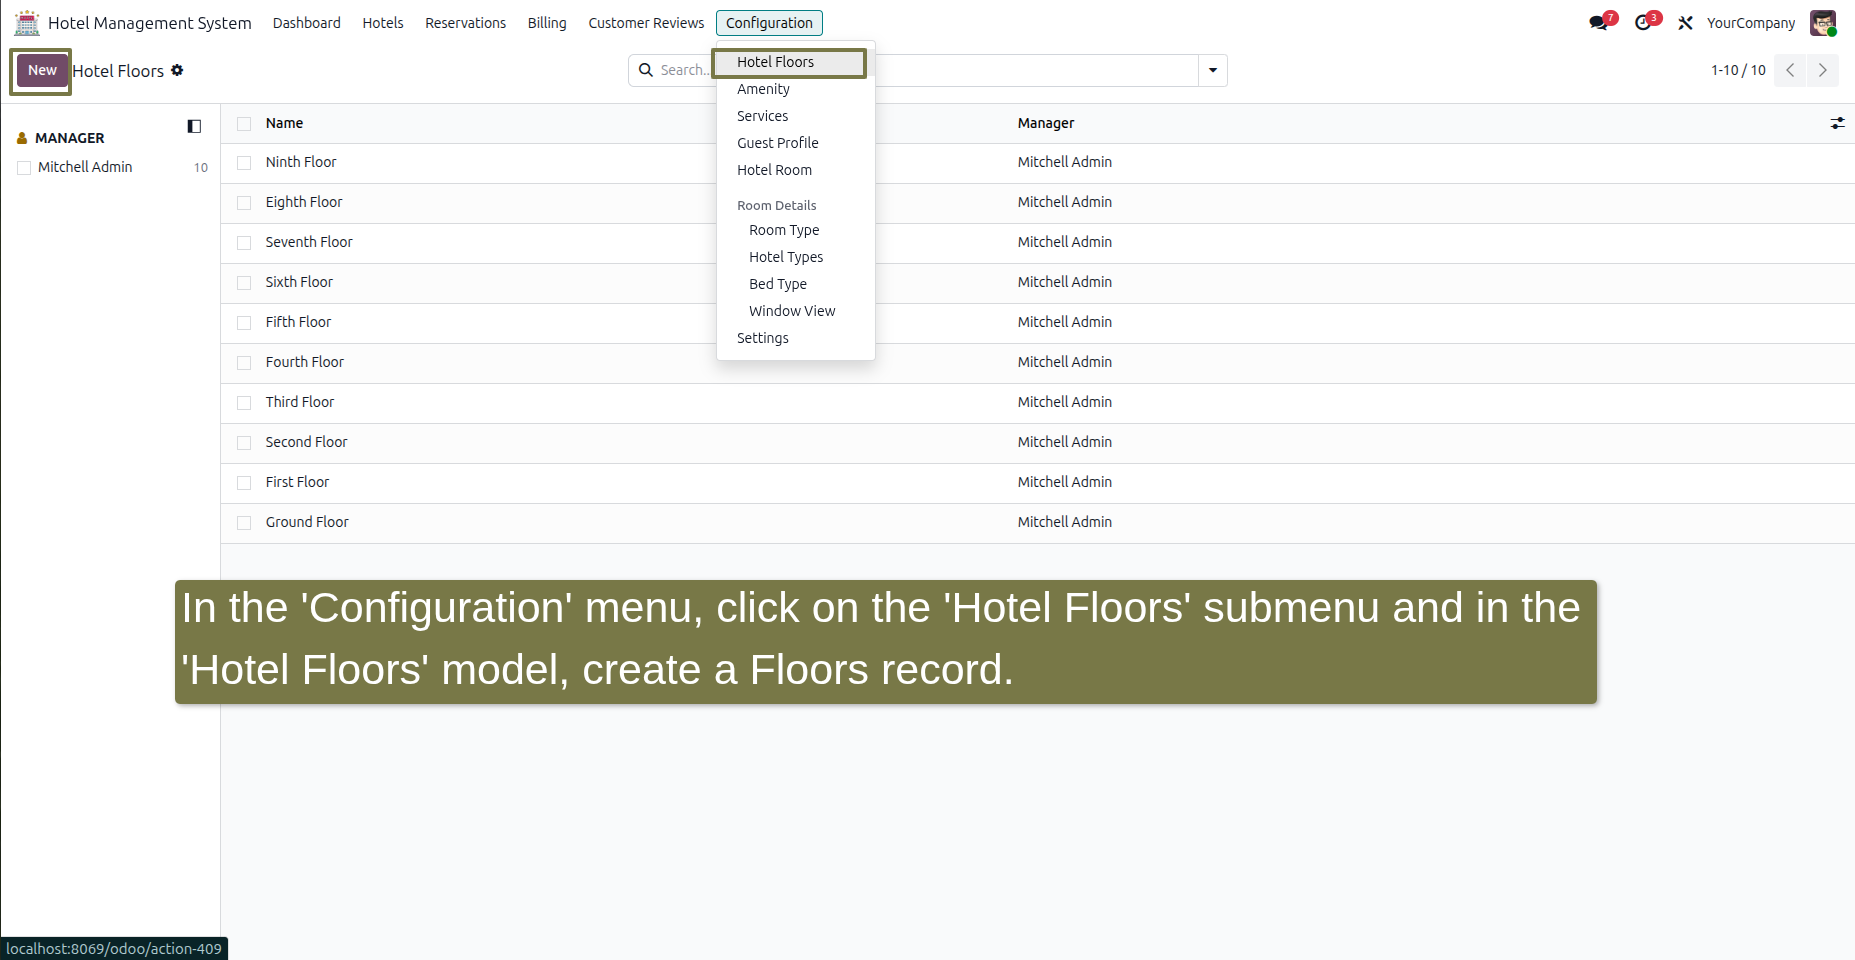Open the Third Floor record

[300, 402]
